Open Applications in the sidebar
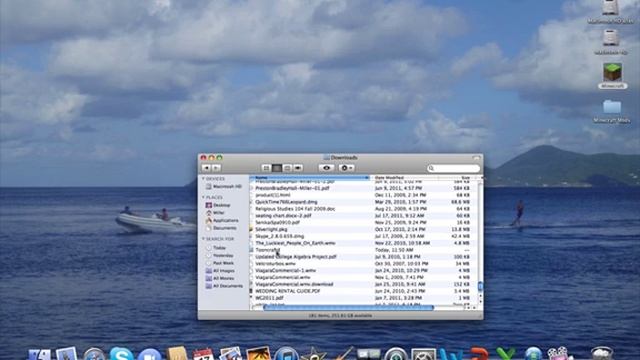640x360 pixels. coord(222,220)
